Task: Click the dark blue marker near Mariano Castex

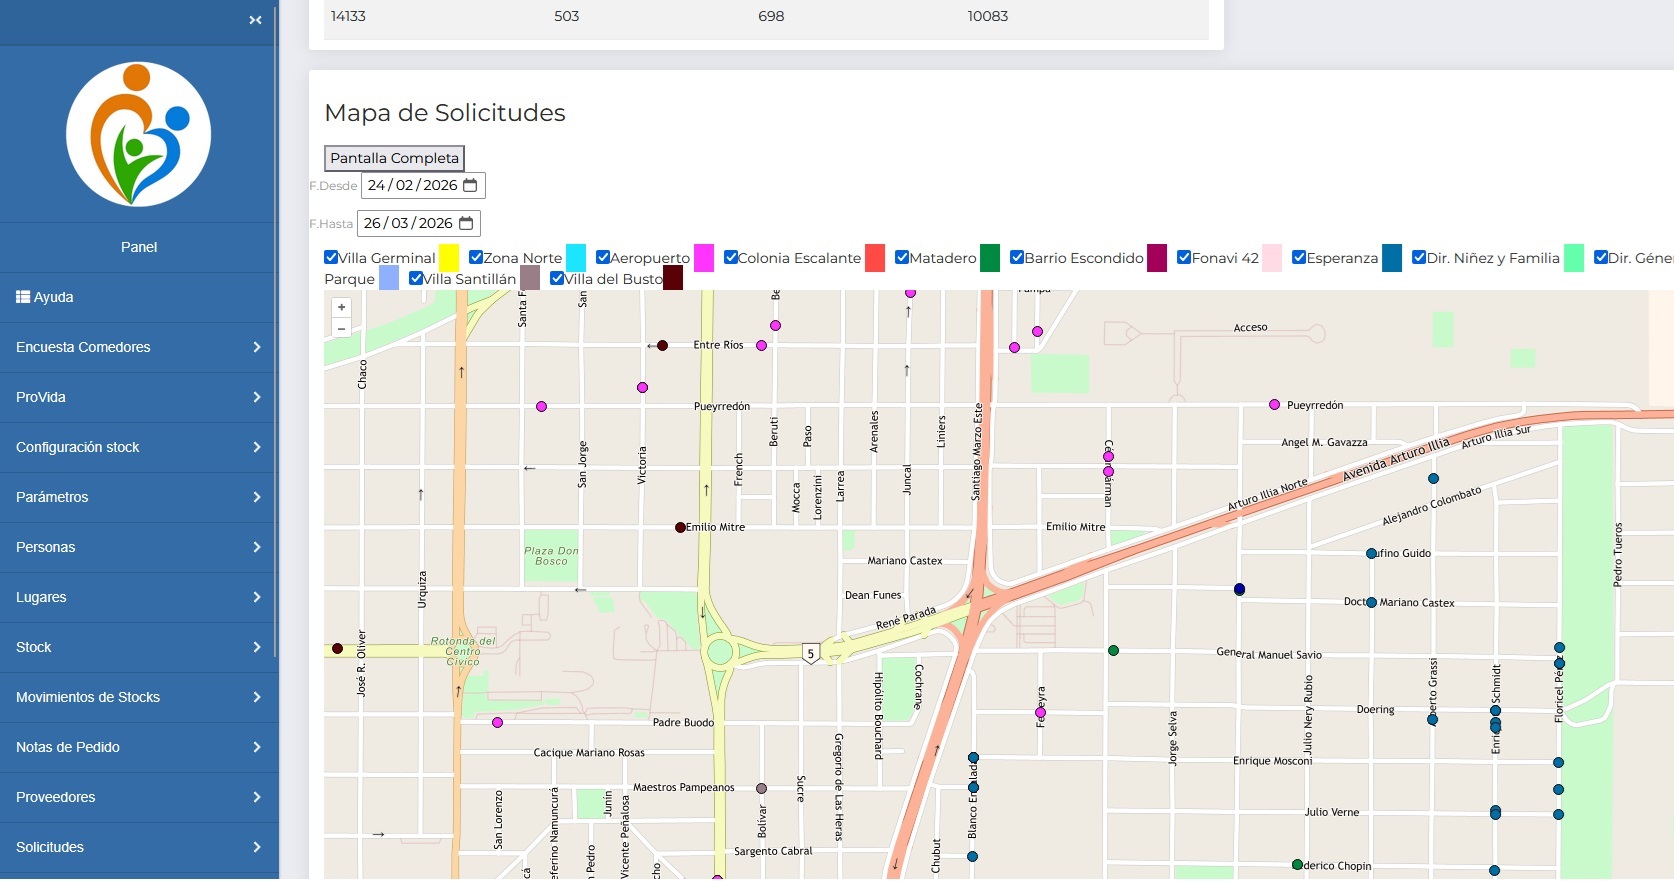Action: (x=1239, y=590)
